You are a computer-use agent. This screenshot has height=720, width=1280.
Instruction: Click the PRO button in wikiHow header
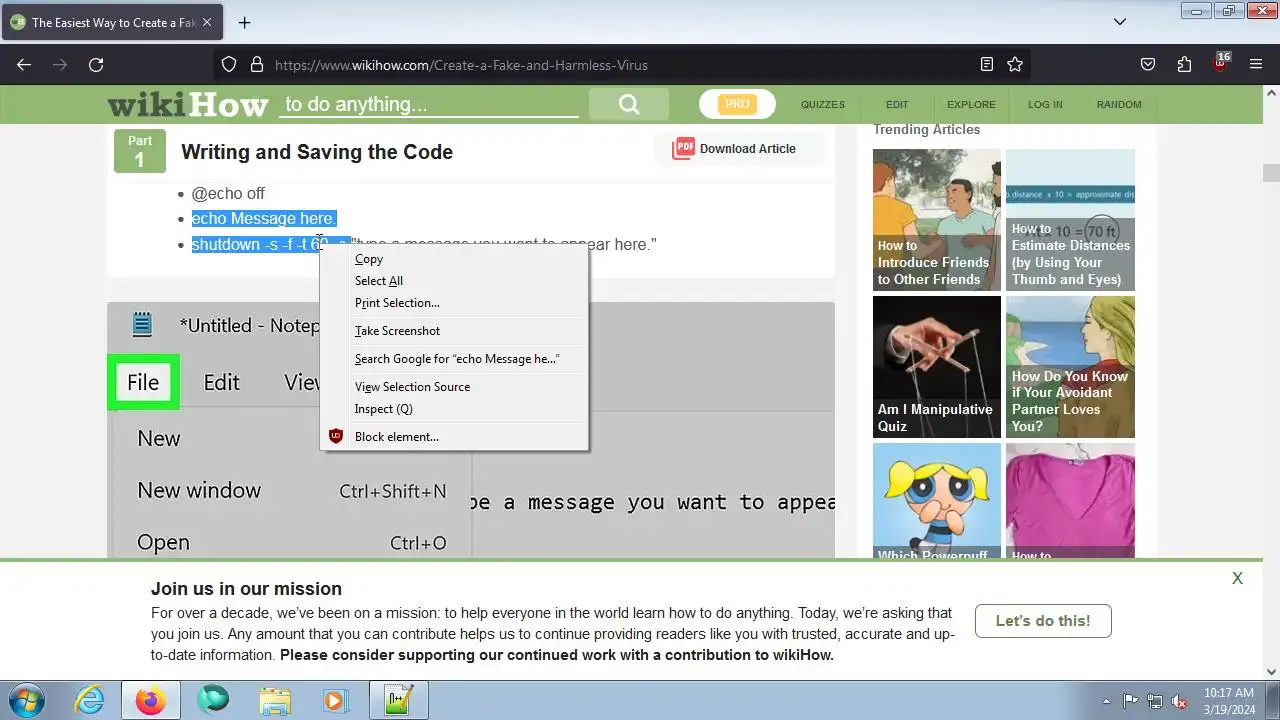tap(737, 104)
